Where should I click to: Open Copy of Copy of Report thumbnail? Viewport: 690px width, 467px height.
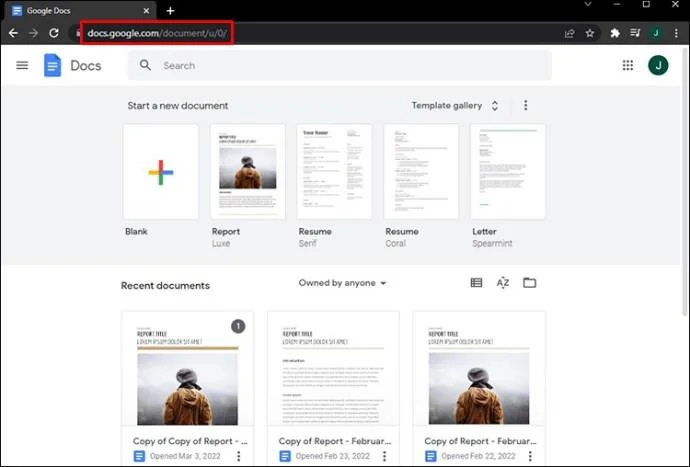coord(187,369)
